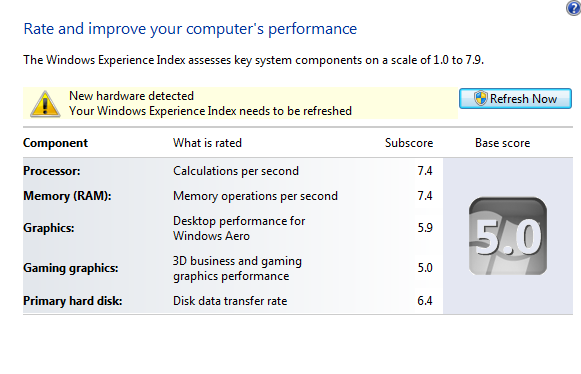Select the Memory (RAM) component label
Viewport: 581px width, 374px height.
tap(67, 196)
